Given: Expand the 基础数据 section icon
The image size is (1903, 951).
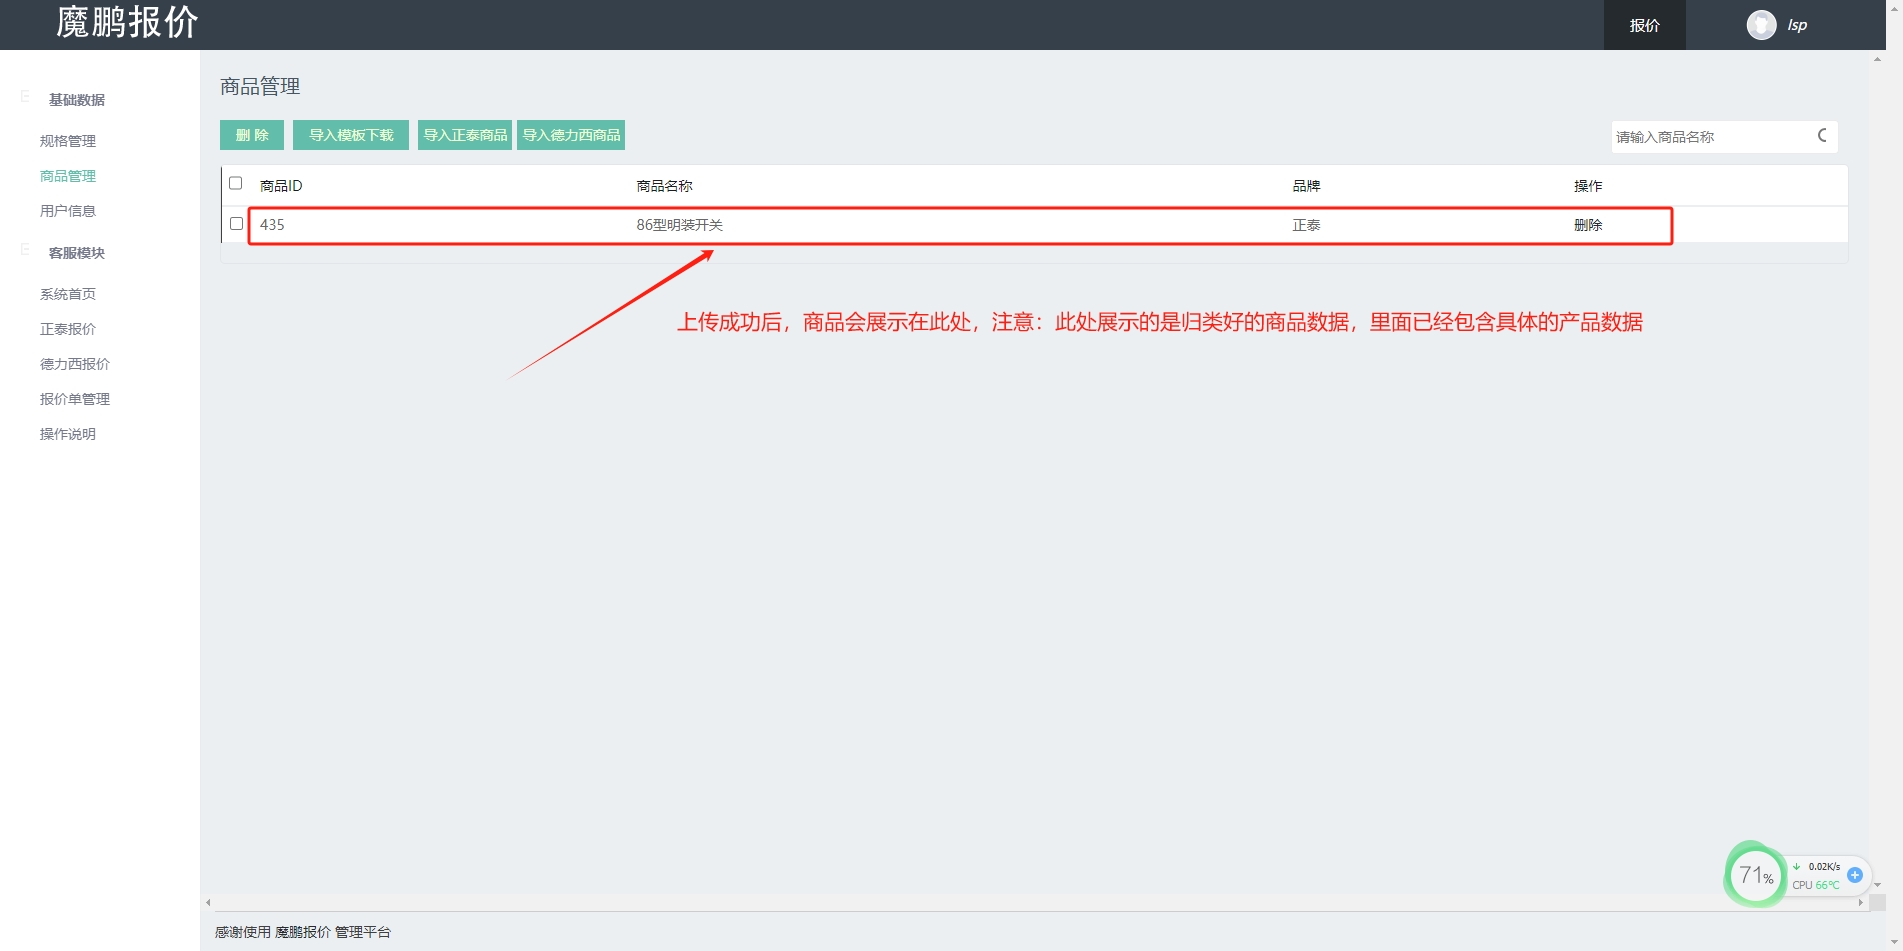Looking at the screenshot, I should (x=25, y=97).
